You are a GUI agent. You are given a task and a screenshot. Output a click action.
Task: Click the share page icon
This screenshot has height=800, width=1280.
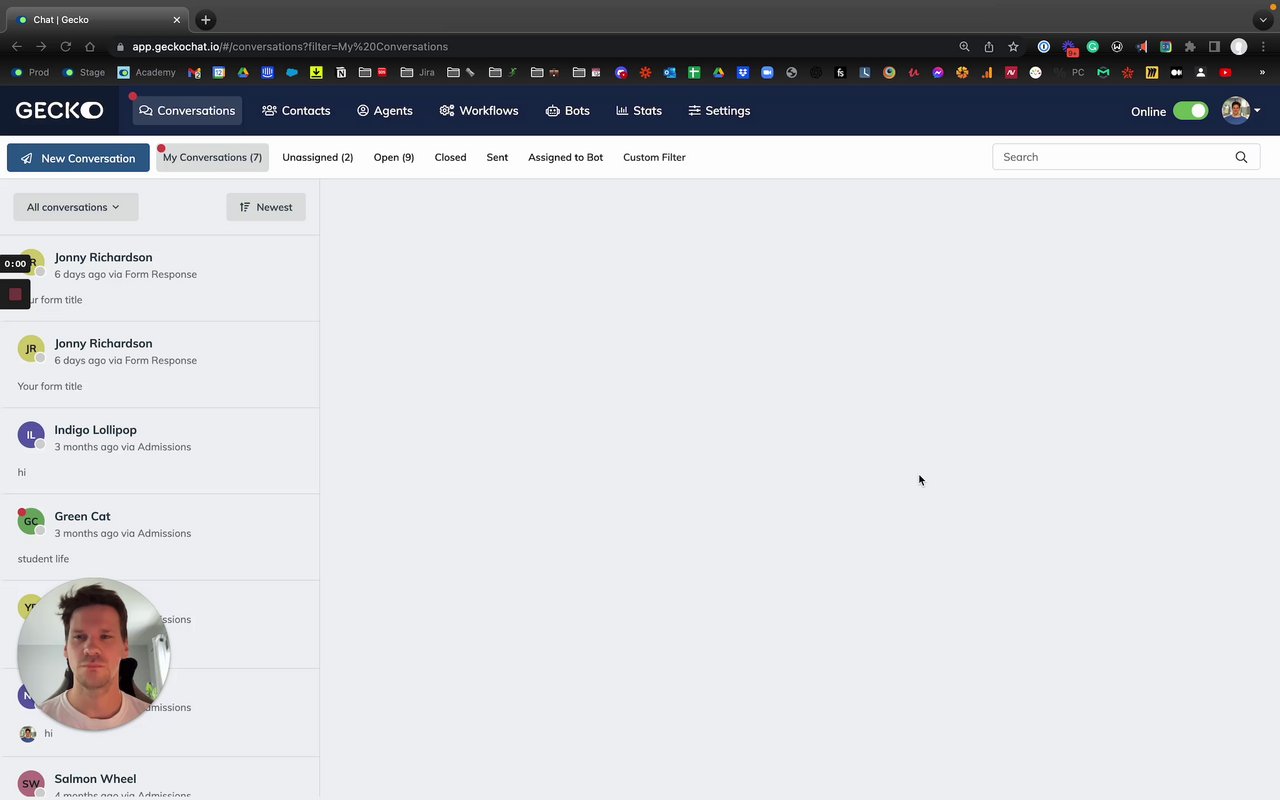click(989, 46)
